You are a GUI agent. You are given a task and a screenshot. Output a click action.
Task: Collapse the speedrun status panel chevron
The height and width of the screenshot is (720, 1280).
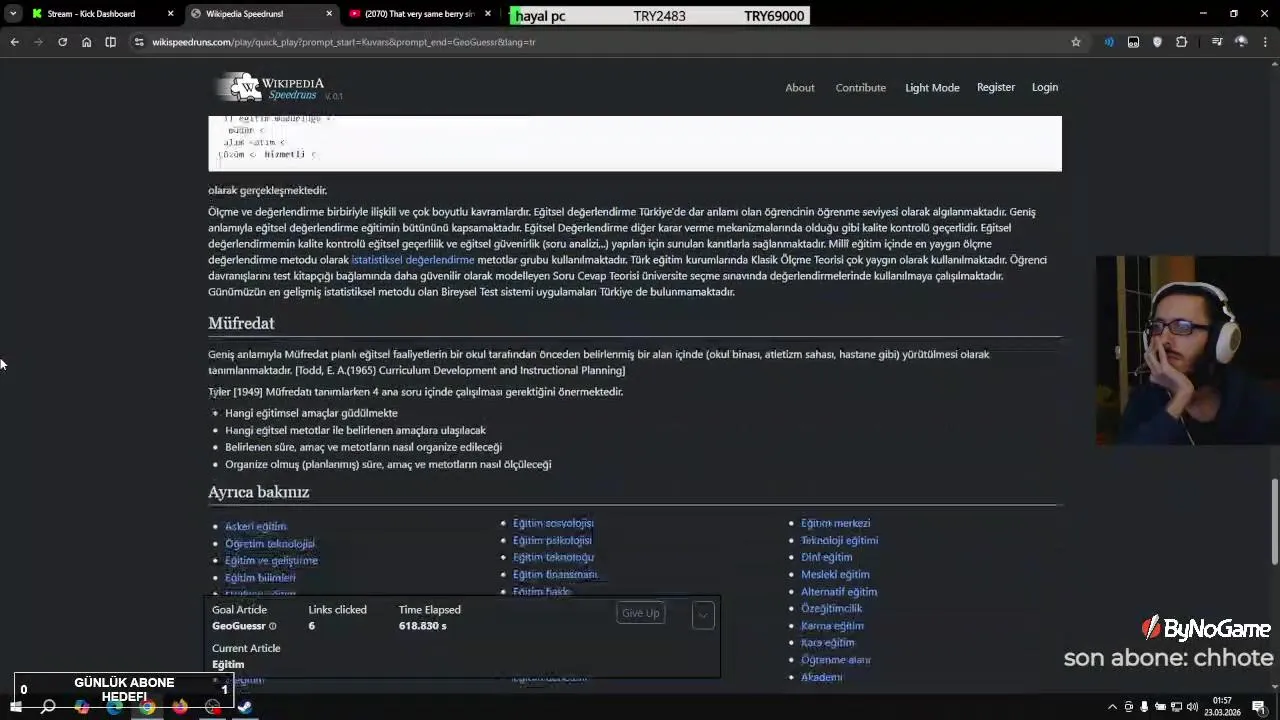(703, 615)
